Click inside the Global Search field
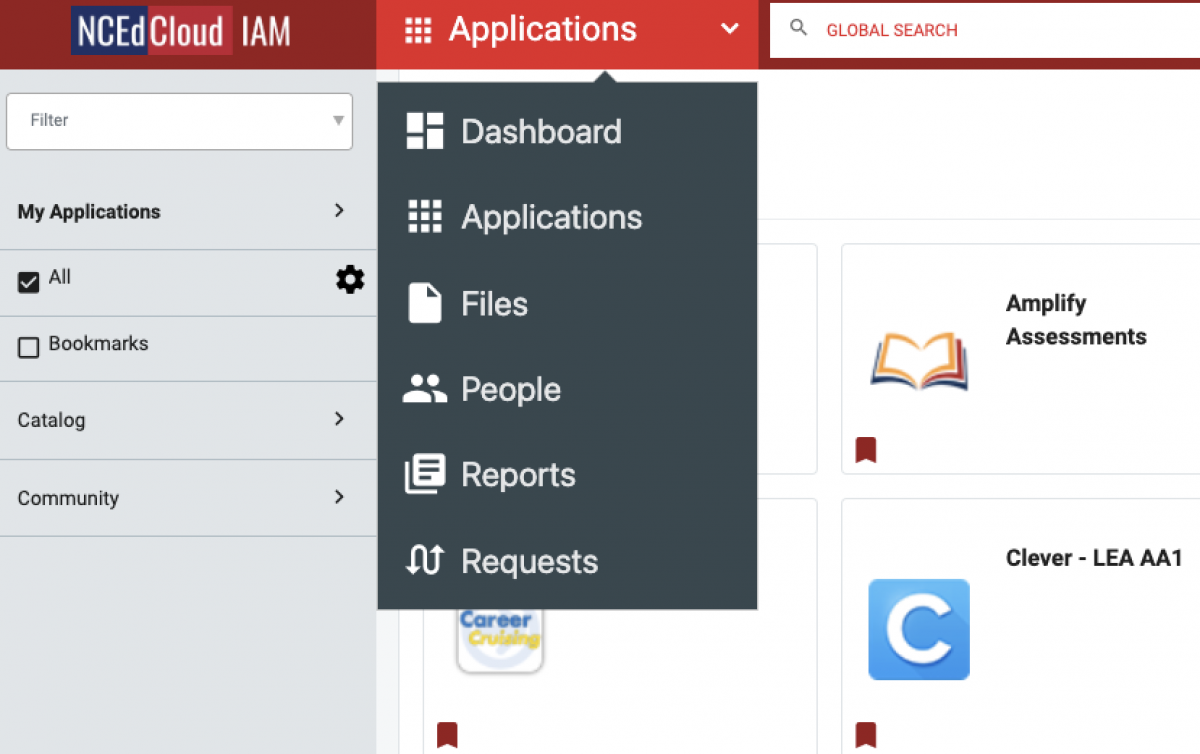The width and height of the screenshot is (1200, 754). 950,30
